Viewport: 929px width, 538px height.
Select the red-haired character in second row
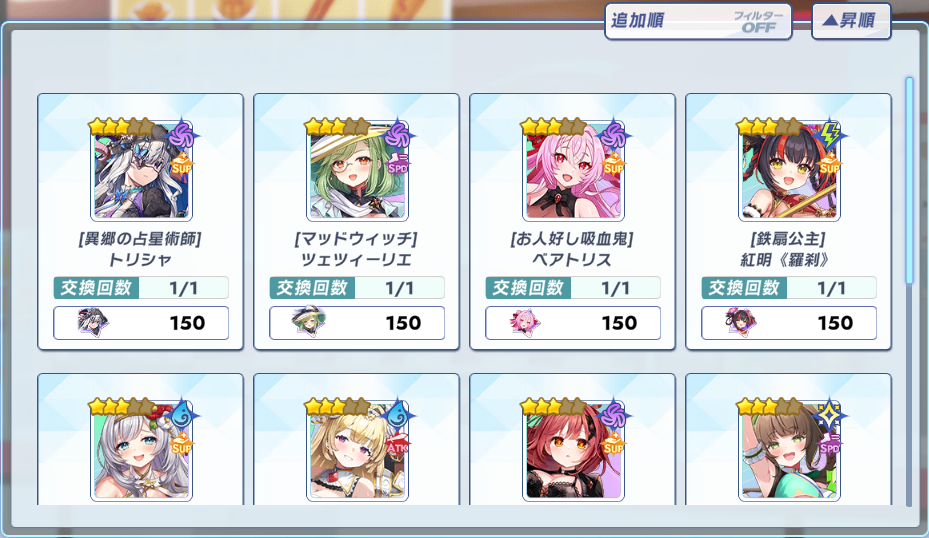[573, 451]
